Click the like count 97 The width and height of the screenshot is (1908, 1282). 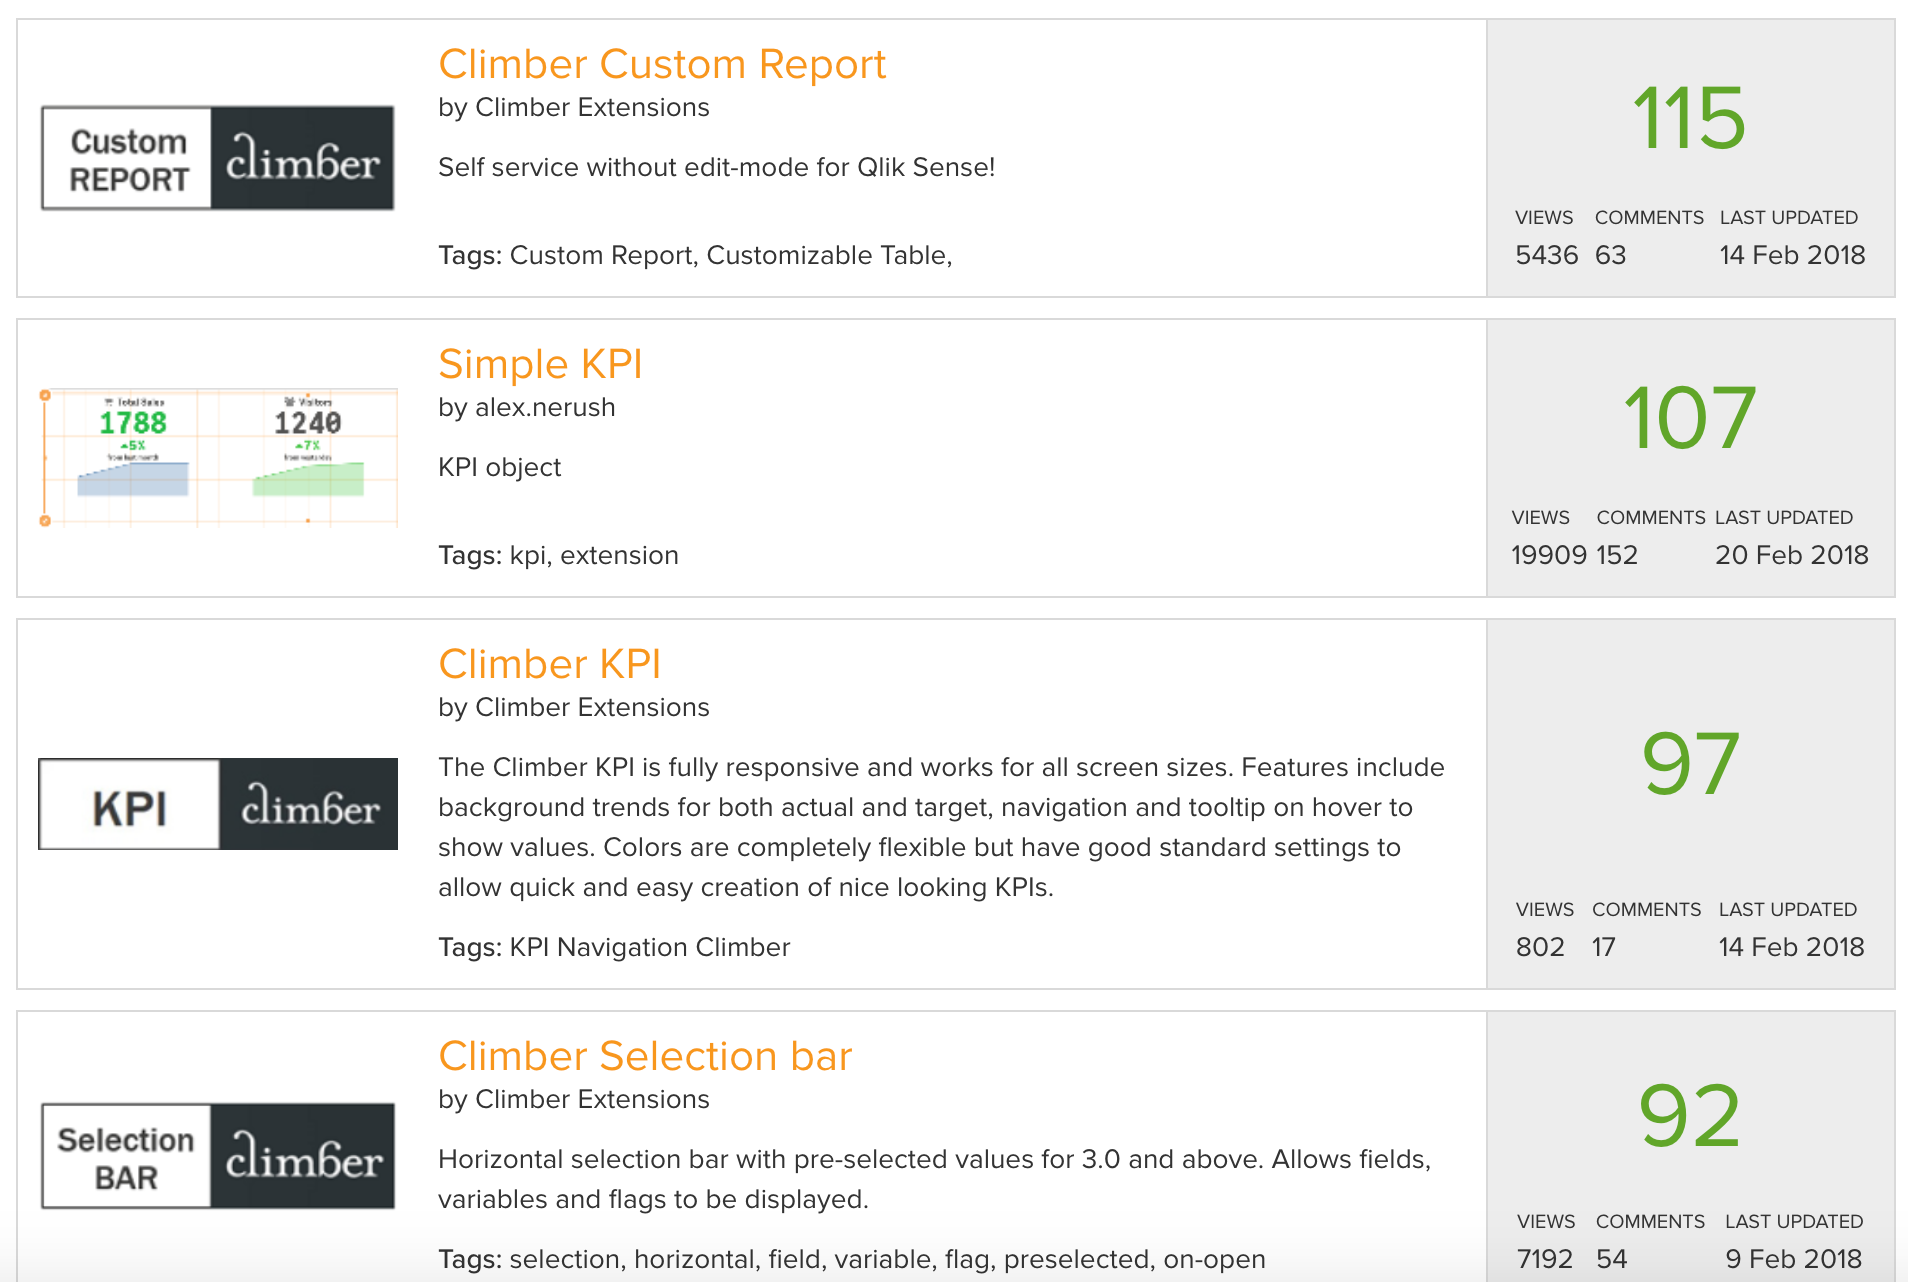[x=1690, y=764]
